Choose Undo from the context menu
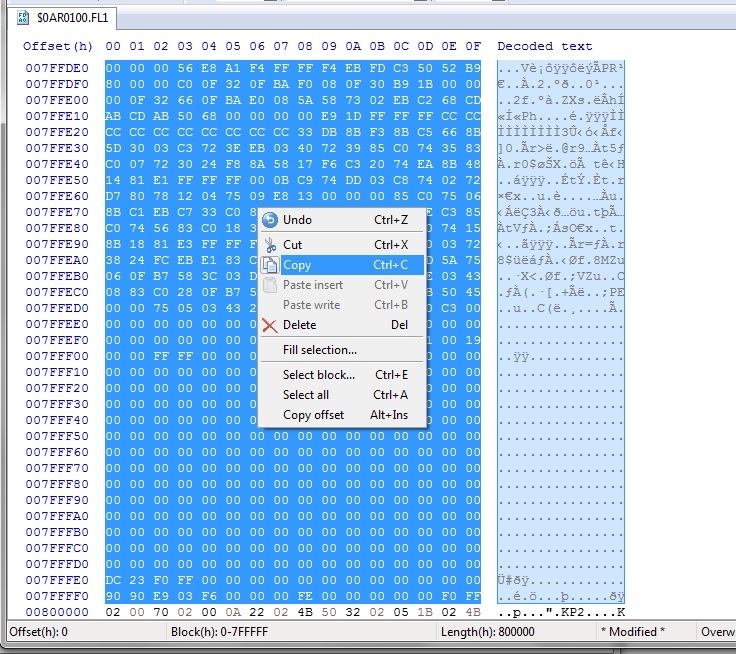 coord(343,220)
